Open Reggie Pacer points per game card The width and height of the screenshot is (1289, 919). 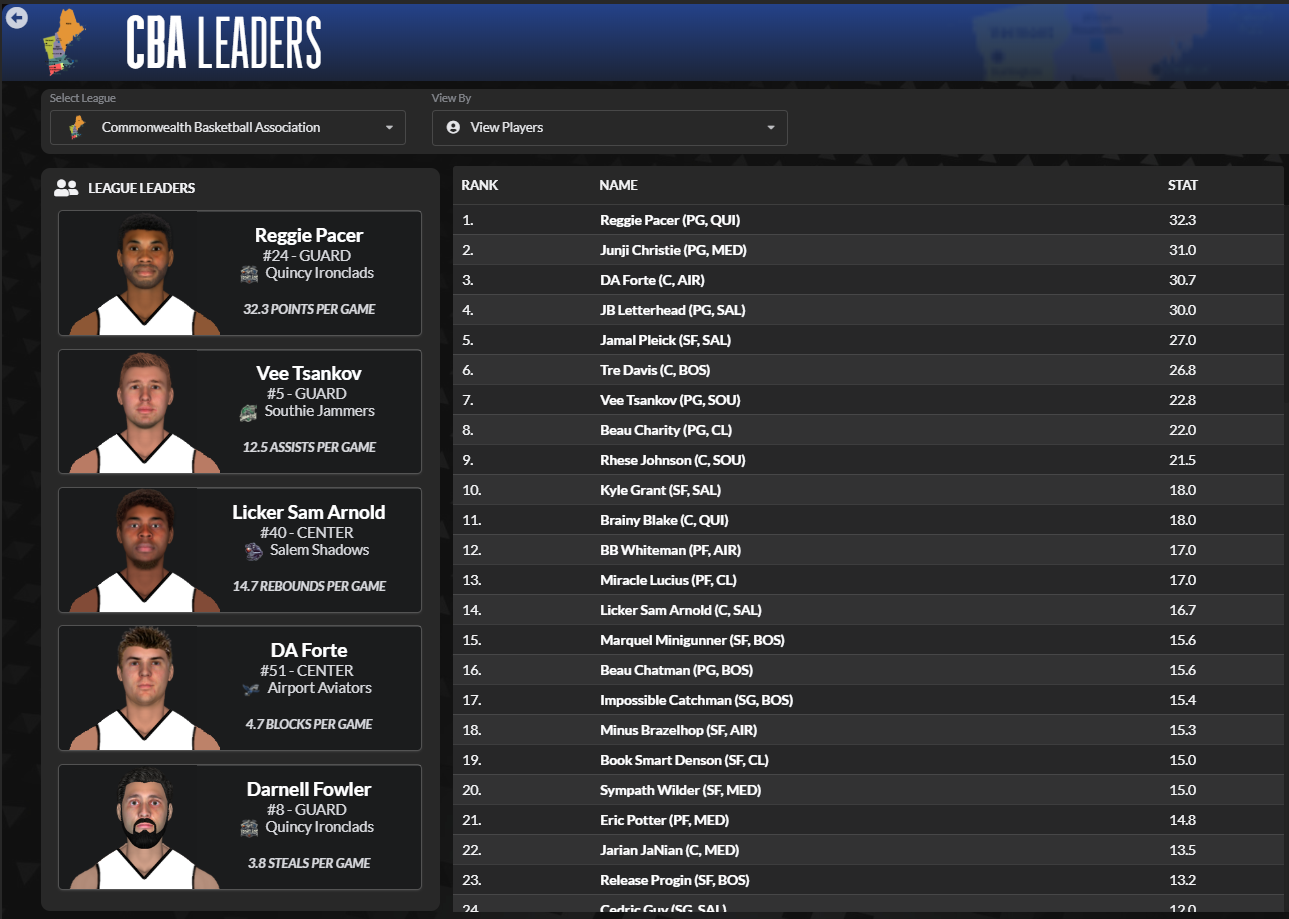pyautogui.click(x=240, y=273)
